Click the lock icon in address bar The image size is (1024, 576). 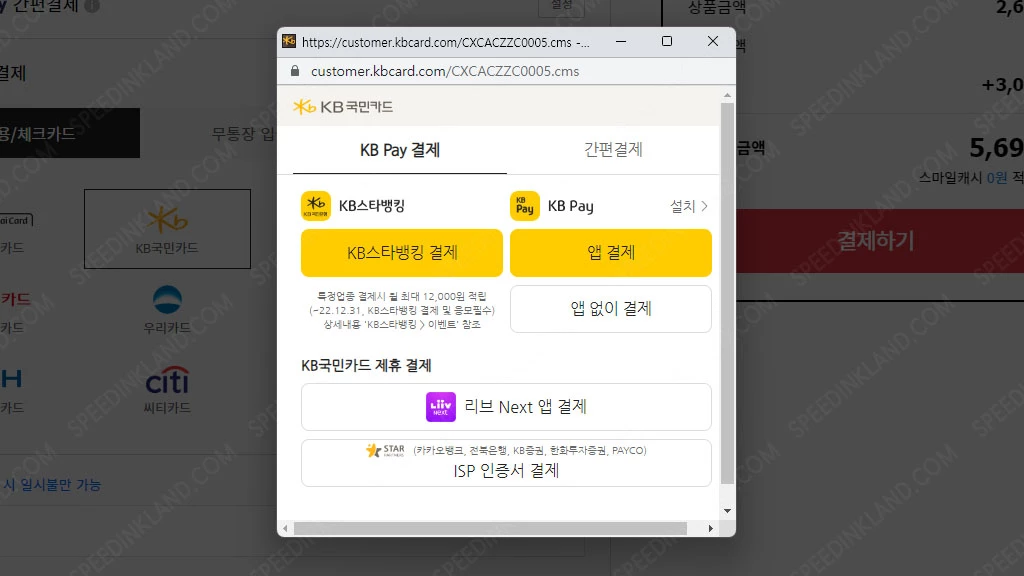(x=295, y=71)
